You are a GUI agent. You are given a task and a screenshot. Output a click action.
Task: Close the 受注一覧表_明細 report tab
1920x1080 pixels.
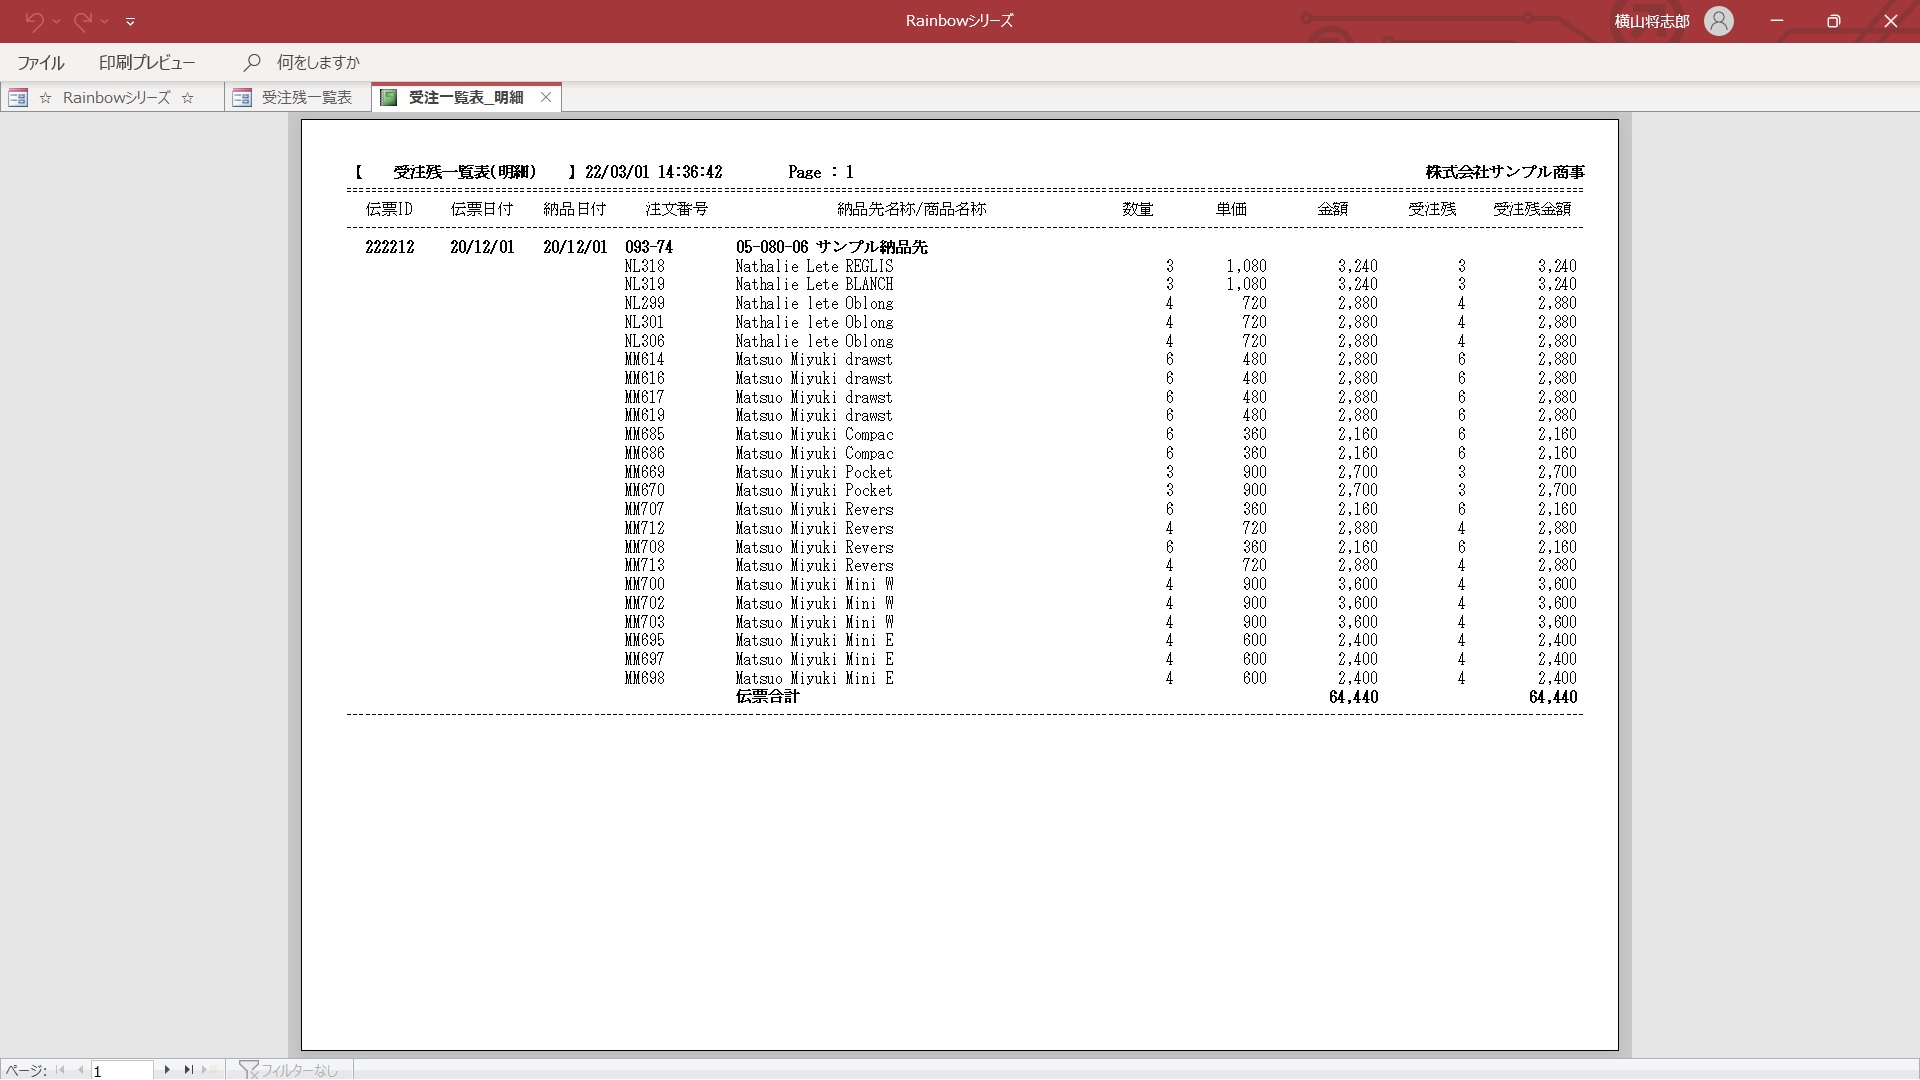click(546, 97)
